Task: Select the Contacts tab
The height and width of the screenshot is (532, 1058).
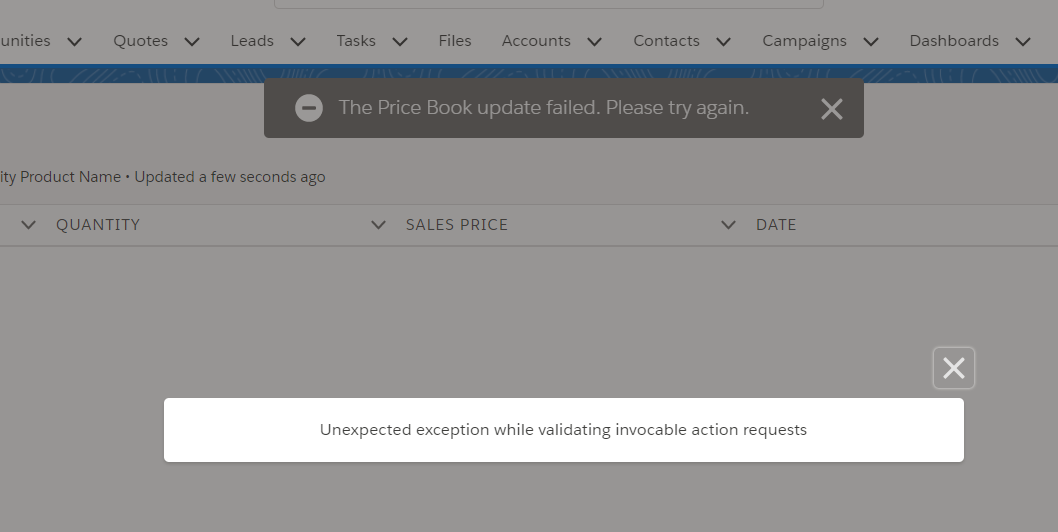Action: pos(666,41)
